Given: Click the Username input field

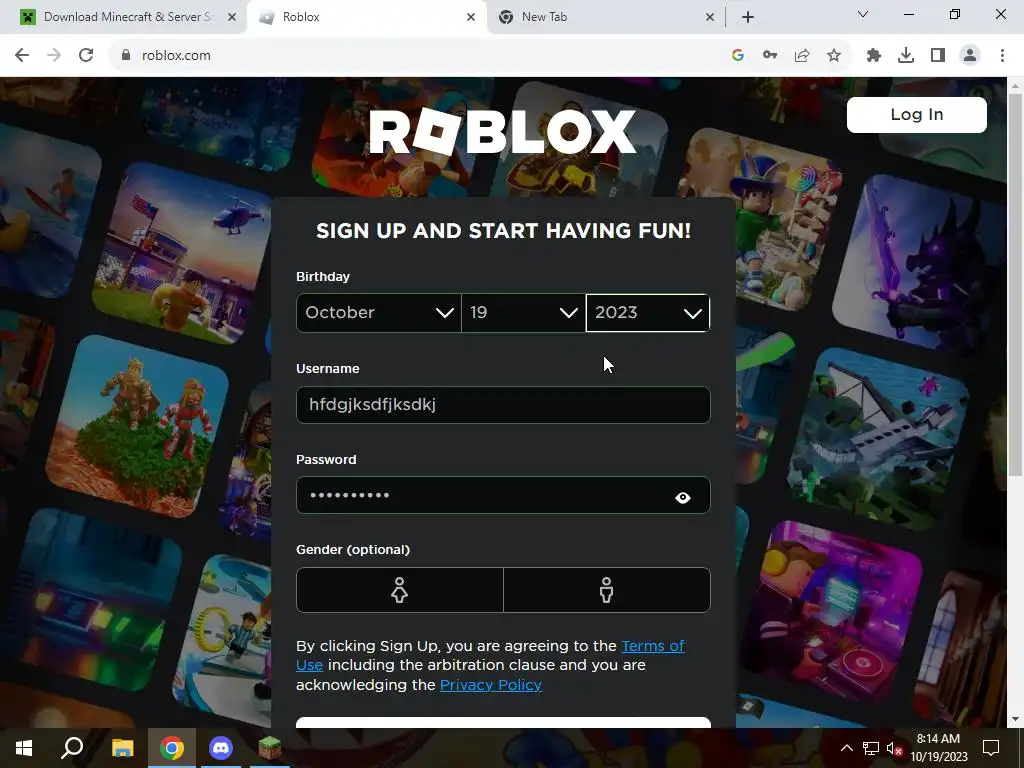Looking at the screenshot, I should 503,405.
